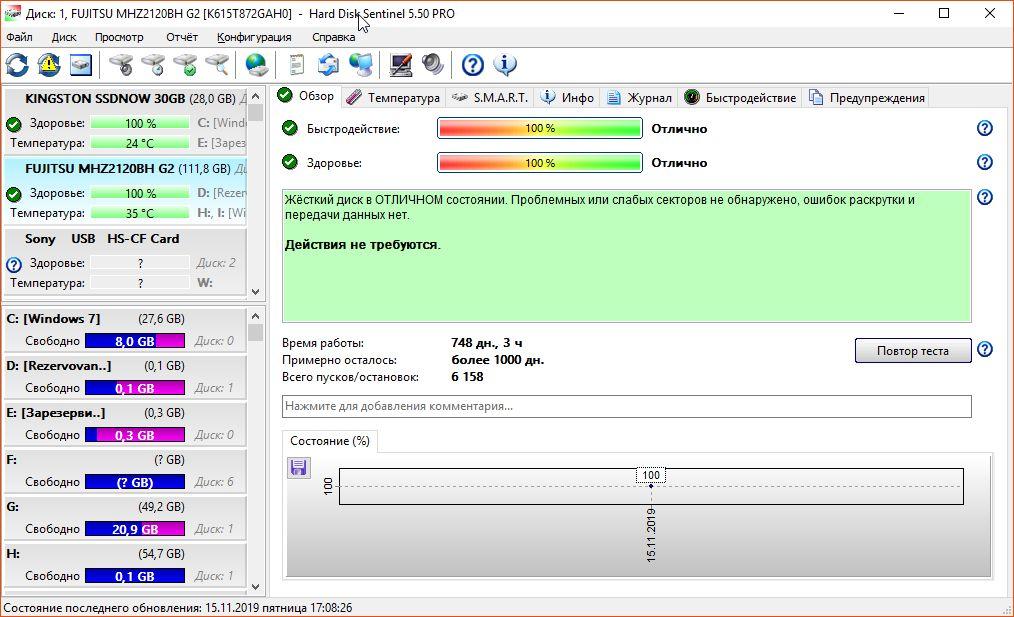Click the envelope with blue arrows icon

(x=329, y=65)
